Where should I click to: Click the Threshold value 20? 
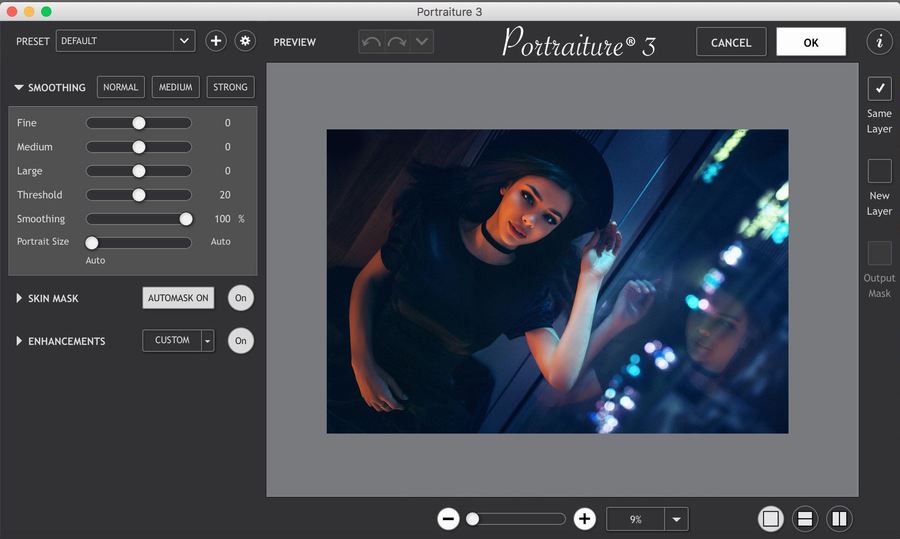coord(225,195)
